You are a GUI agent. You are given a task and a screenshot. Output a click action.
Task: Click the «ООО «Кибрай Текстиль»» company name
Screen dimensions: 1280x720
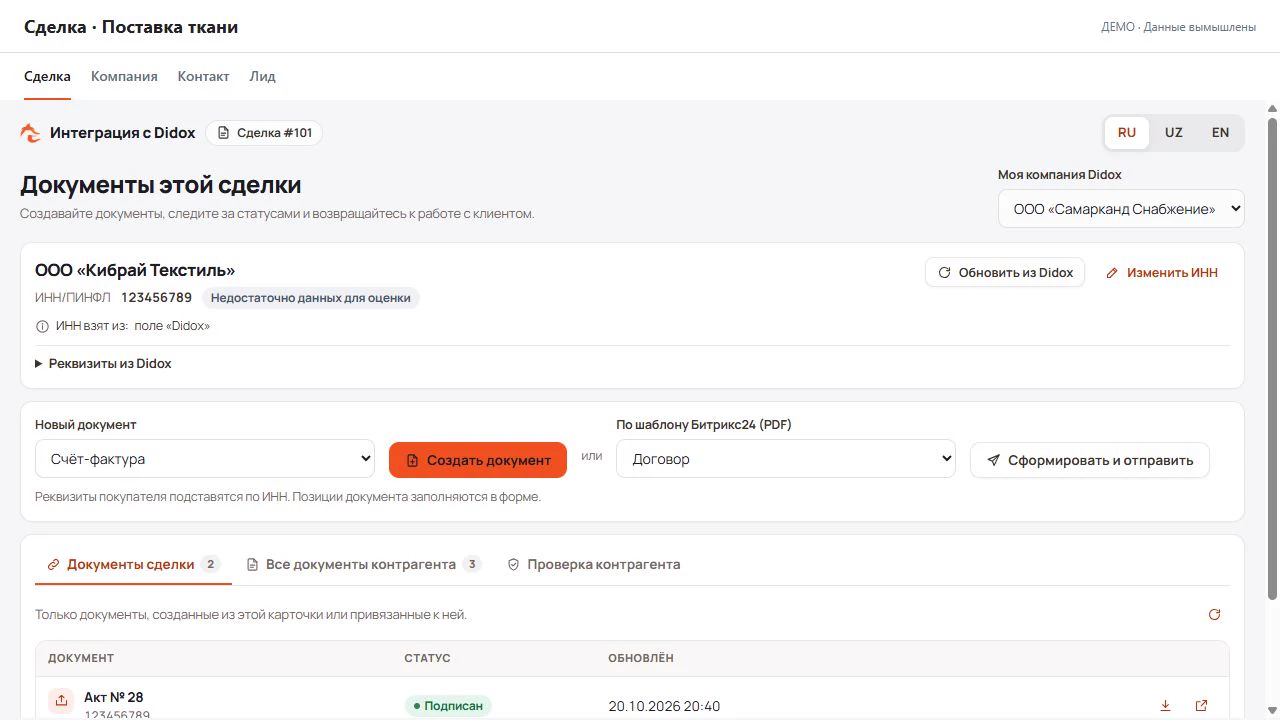coord(135,270)
